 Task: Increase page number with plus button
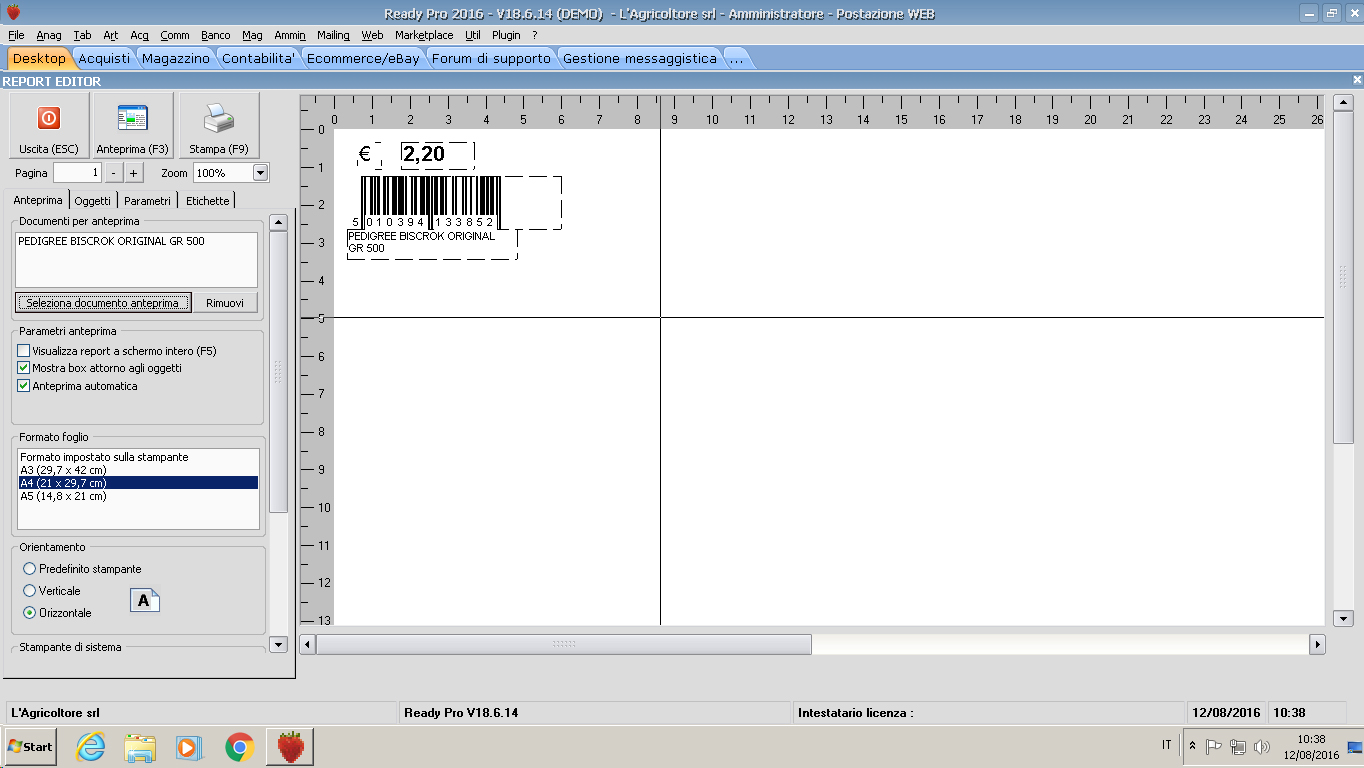tap(134, 173)
